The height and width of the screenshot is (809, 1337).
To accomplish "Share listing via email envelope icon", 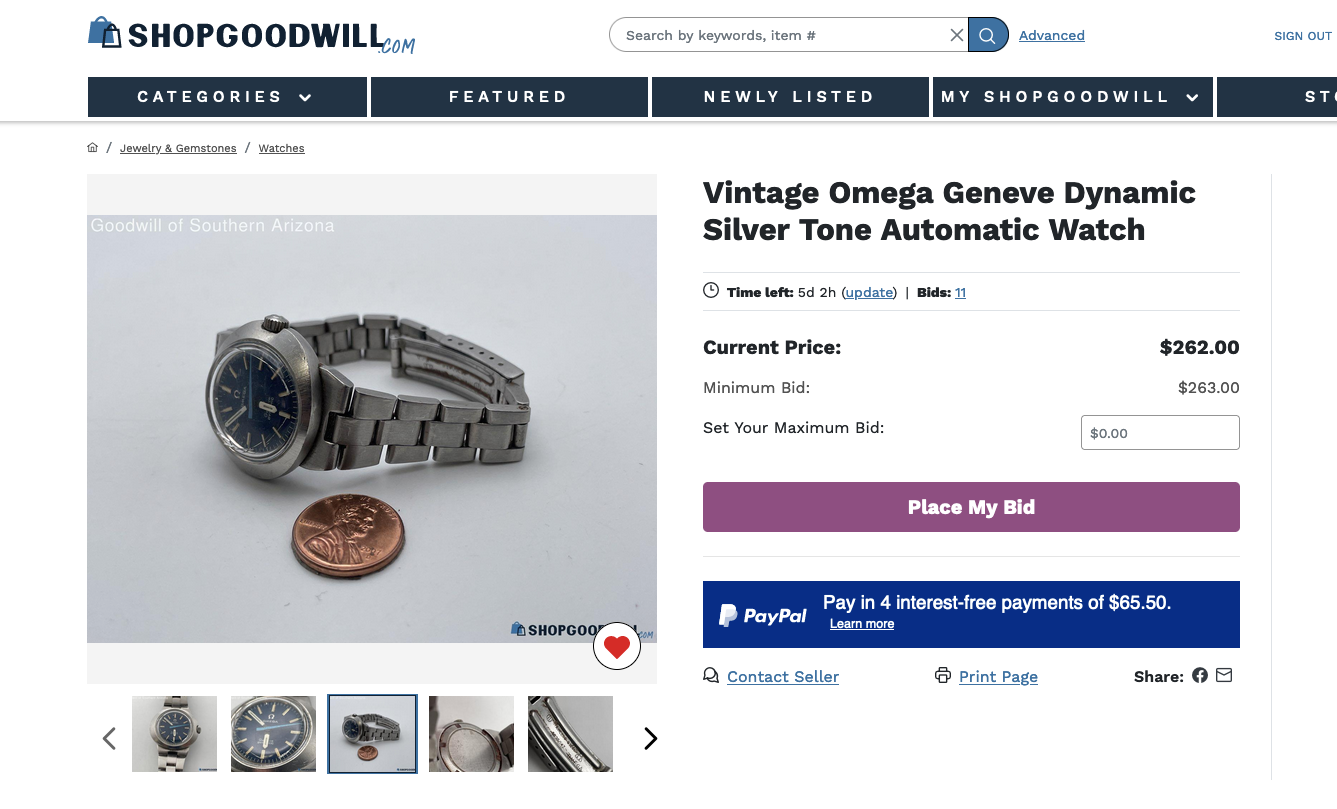I will click(1224, 676).
